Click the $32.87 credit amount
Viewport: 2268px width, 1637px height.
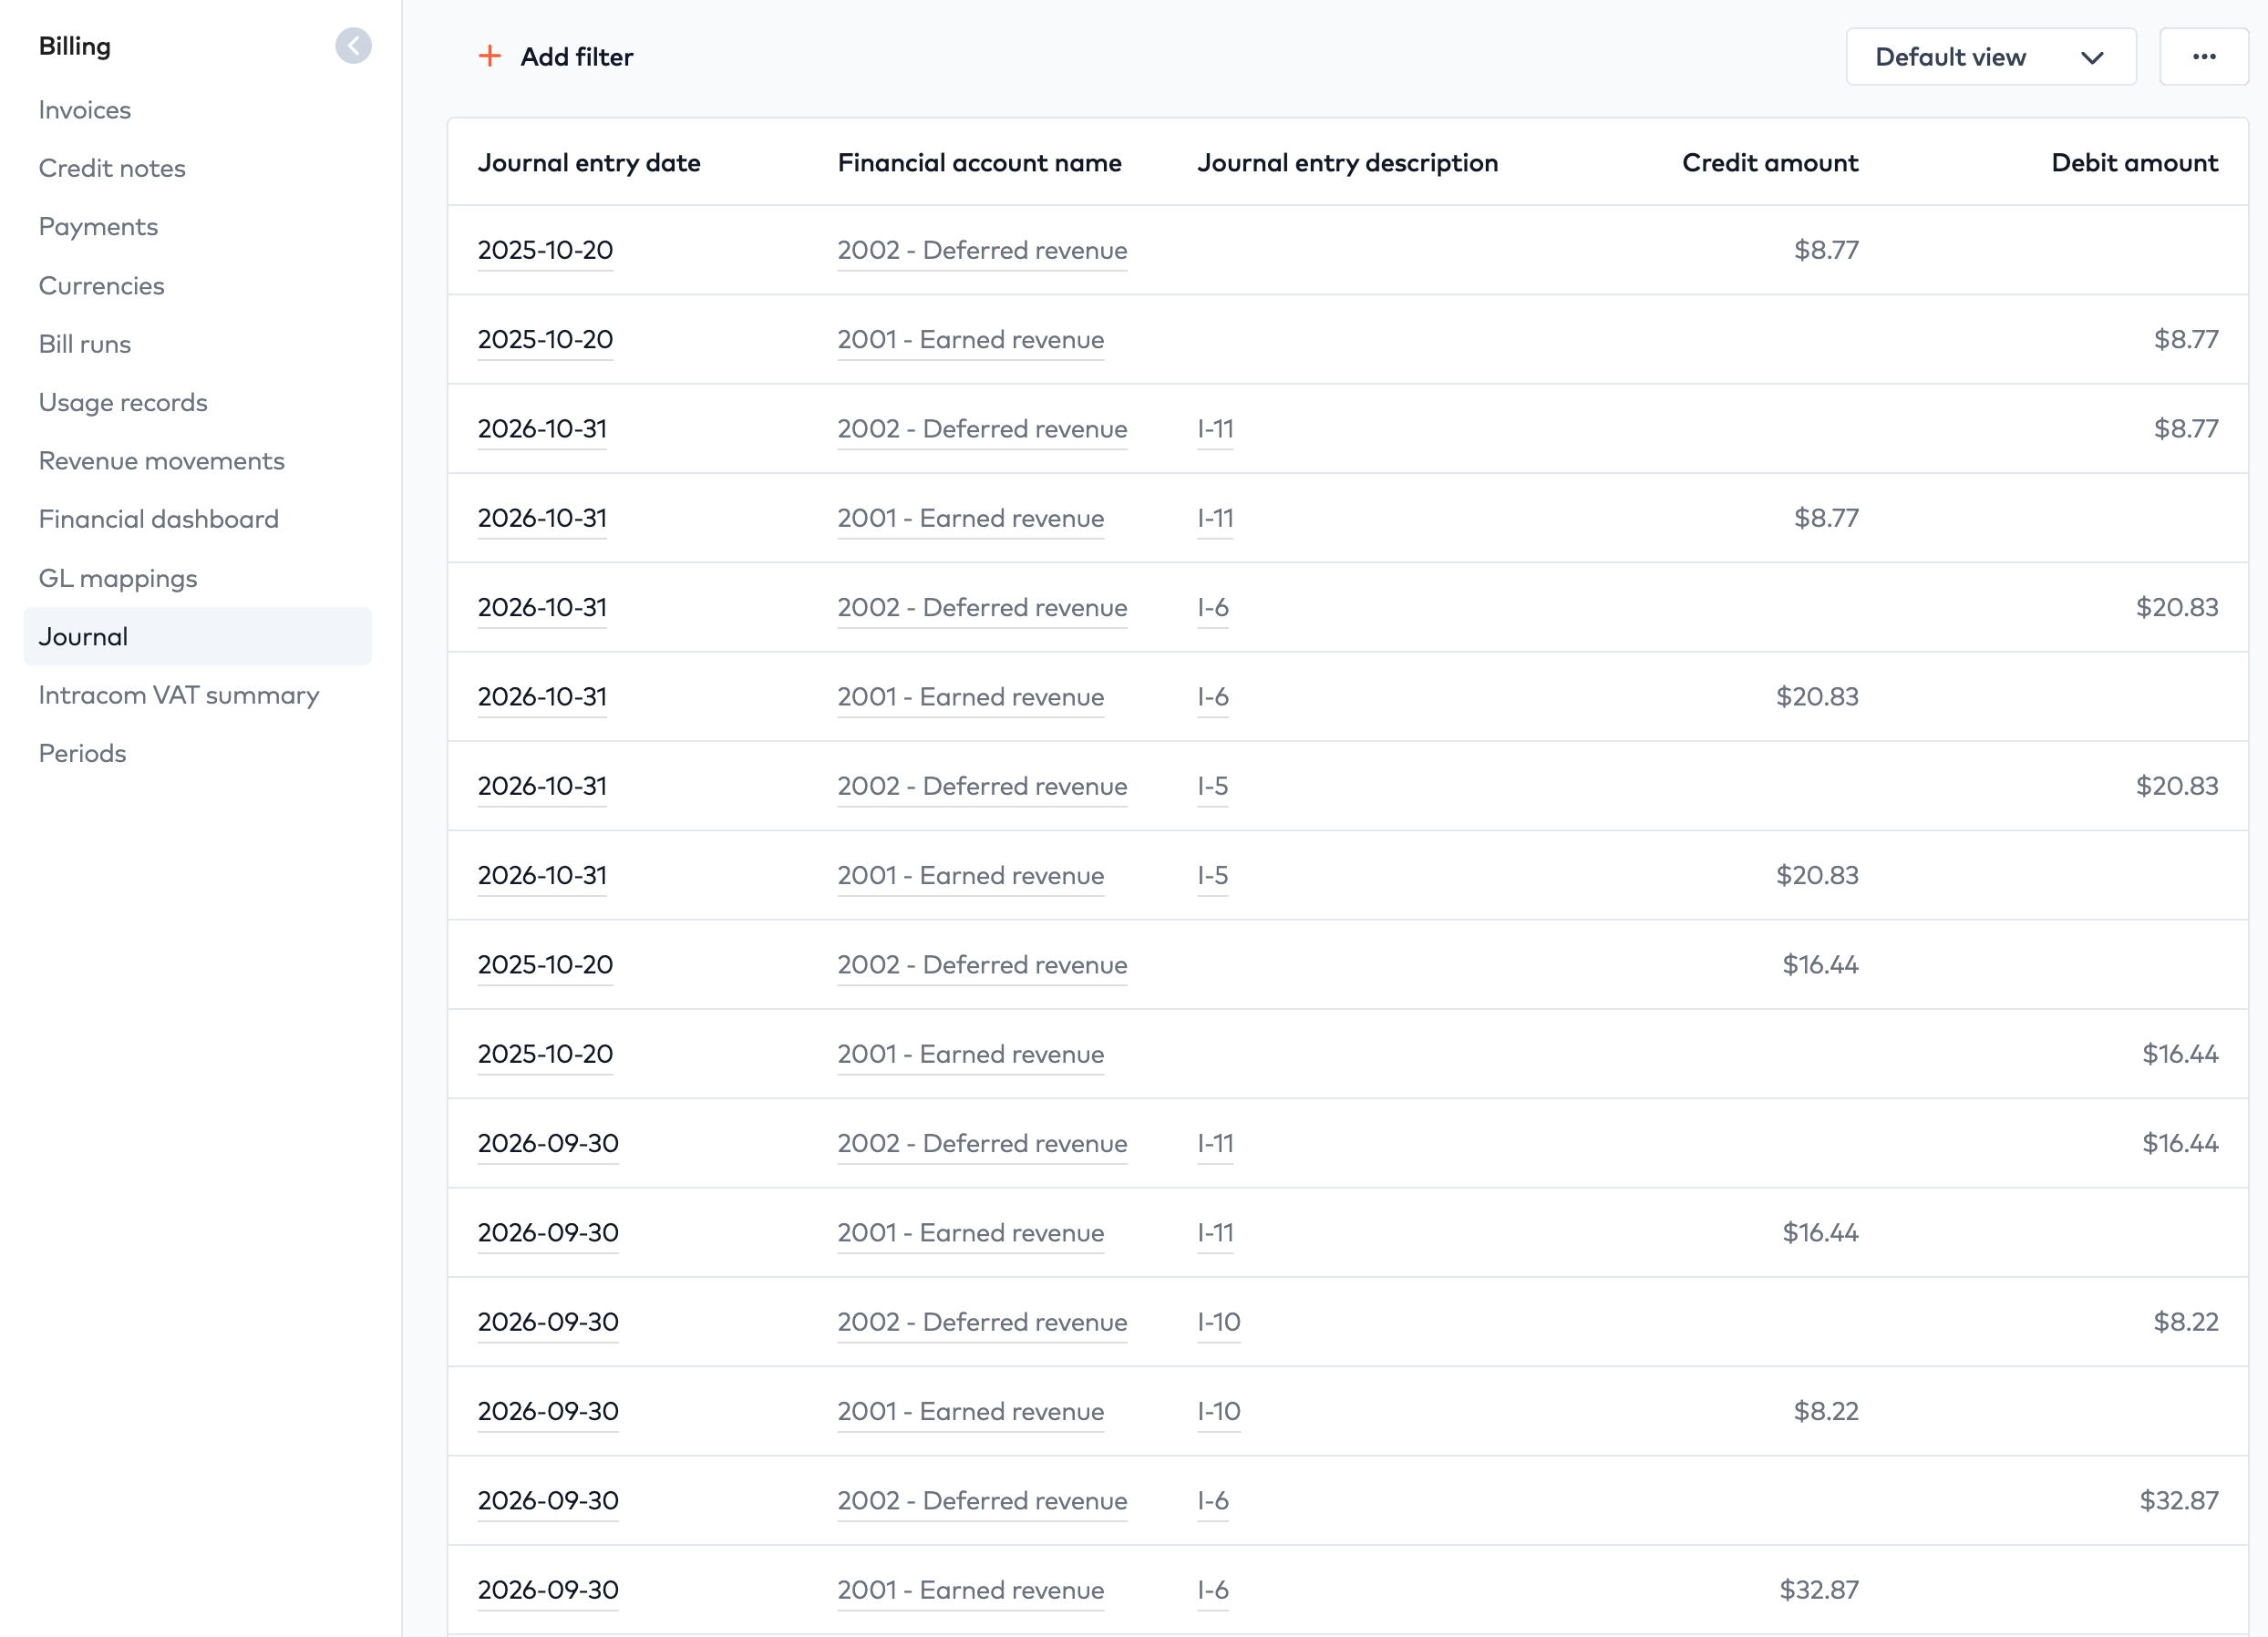click(1819, 1590)
